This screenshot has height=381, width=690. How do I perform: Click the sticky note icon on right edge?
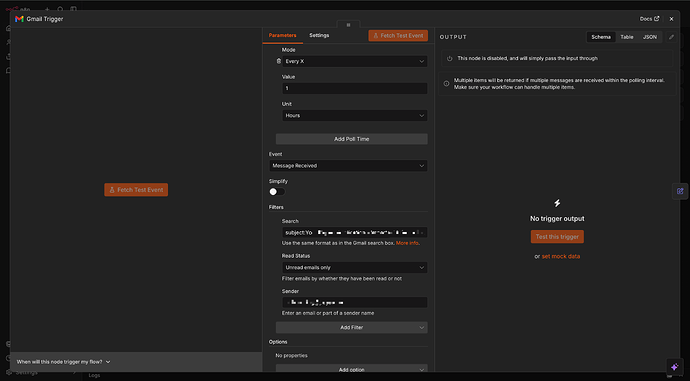point(680,191)
